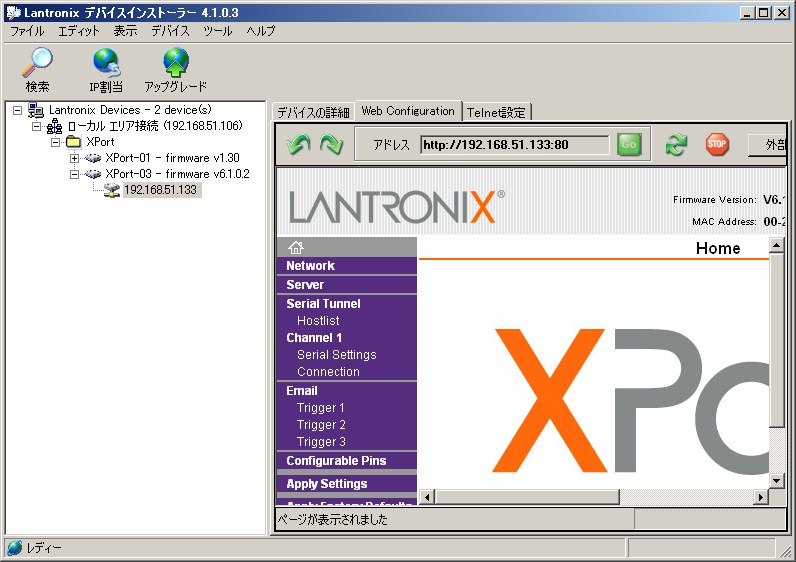Go back with the green back arrow
The image size is (796, 562).
pos(298,145)
